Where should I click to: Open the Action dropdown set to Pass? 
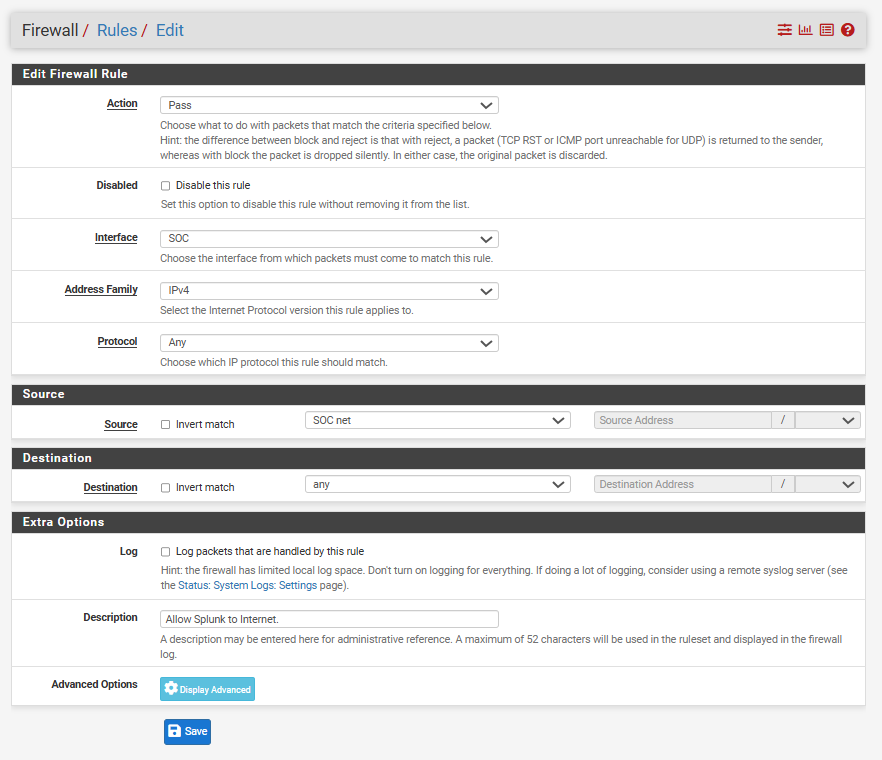pos(329,105)
